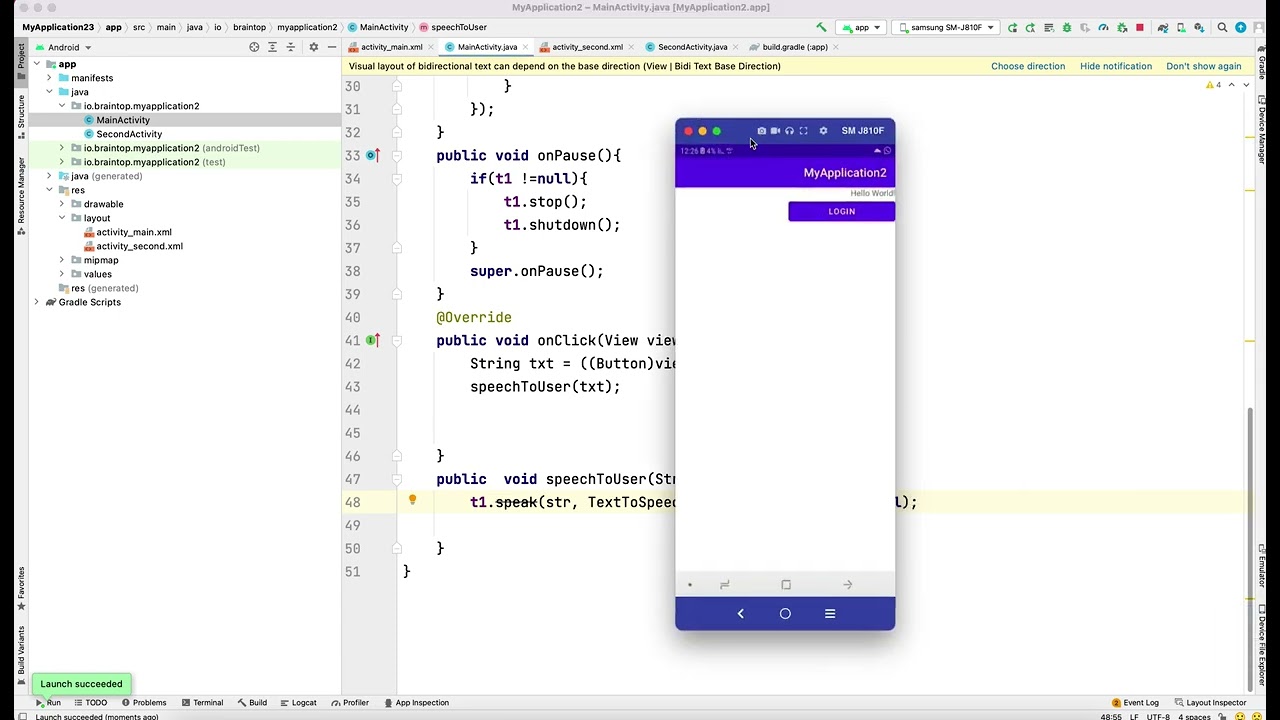Image resolution: width=1280 pixels, height=720 pixels.
Task: Open the samsung SM-J810F device dropdown
Action: (945, 27)
